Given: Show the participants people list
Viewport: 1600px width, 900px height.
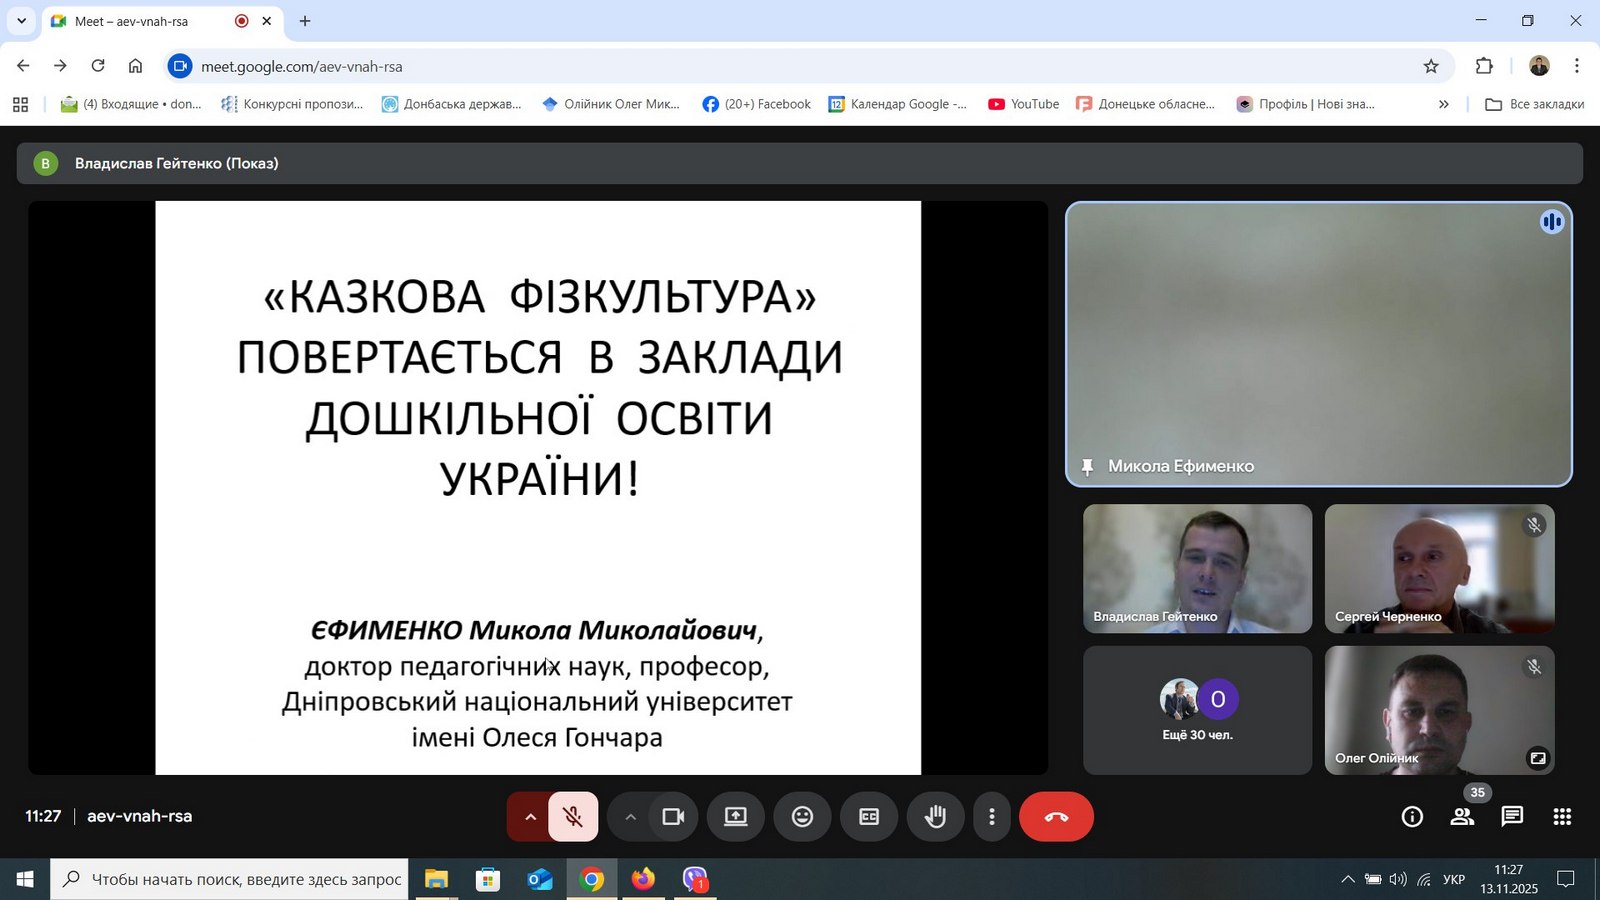Looking at the screenshot, I should 1462,817.
